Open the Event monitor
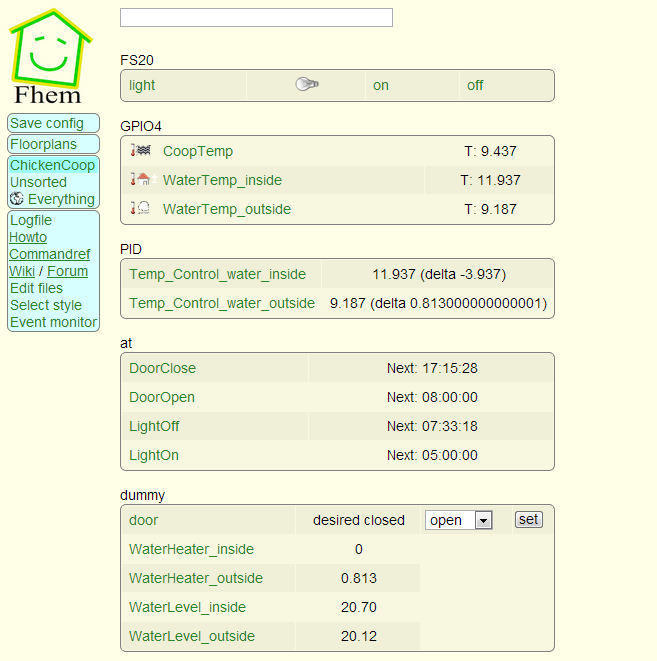The image size is (657, 661). click(54, 322)
